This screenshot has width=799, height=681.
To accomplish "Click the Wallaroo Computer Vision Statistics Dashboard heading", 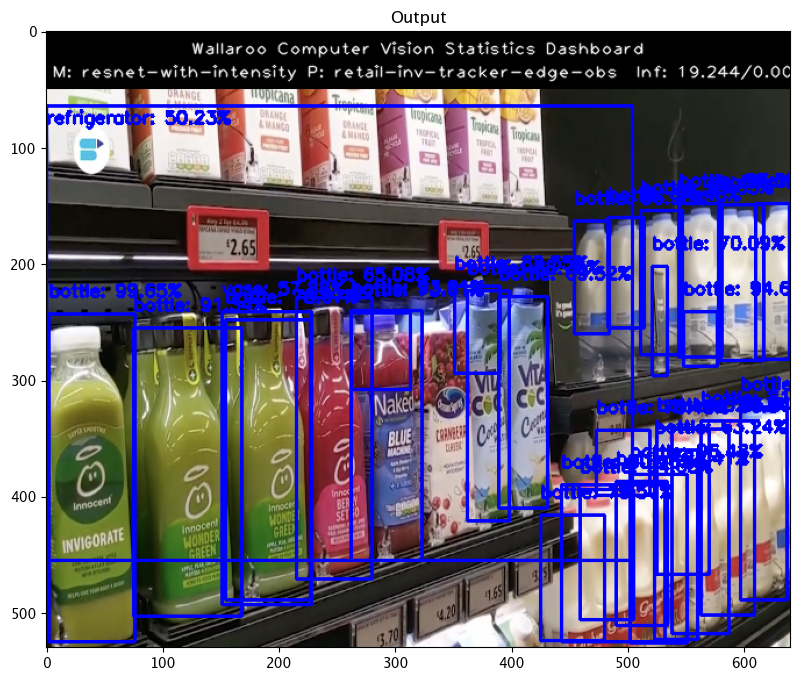I will pos(417,48).
